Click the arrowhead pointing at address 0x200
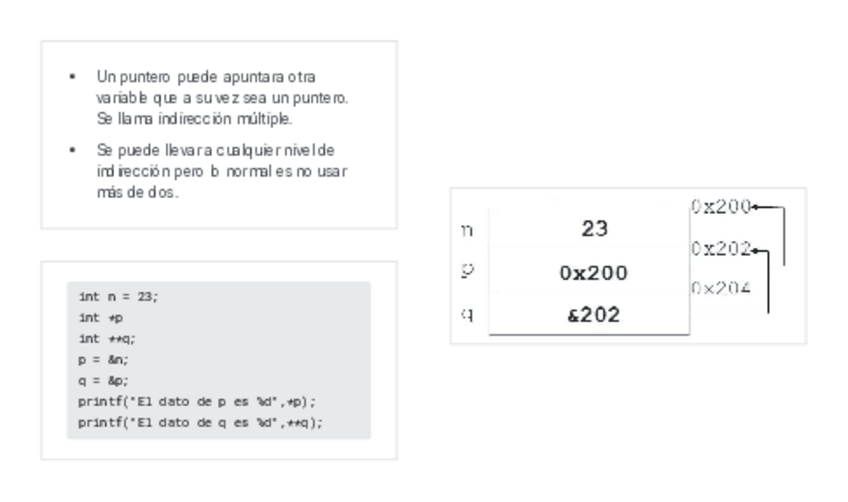The width and height of the screenshot is (848, 502). [x=752, y=207]
